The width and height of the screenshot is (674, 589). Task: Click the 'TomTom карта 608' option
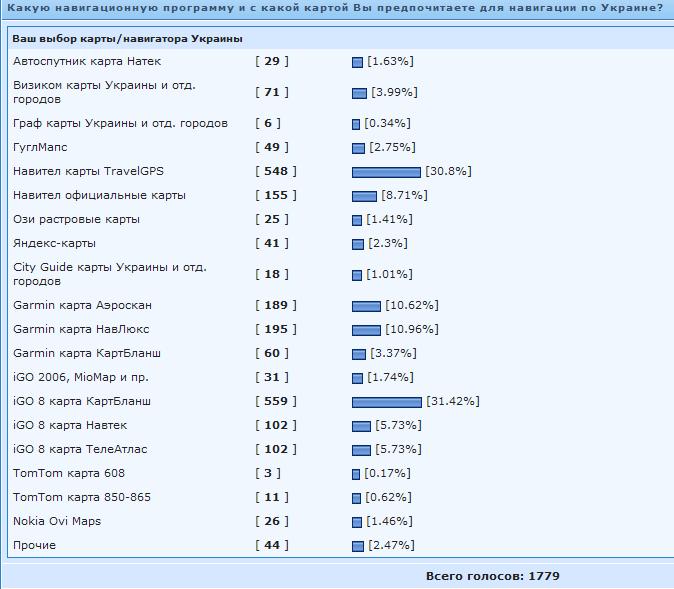(69, 473)
